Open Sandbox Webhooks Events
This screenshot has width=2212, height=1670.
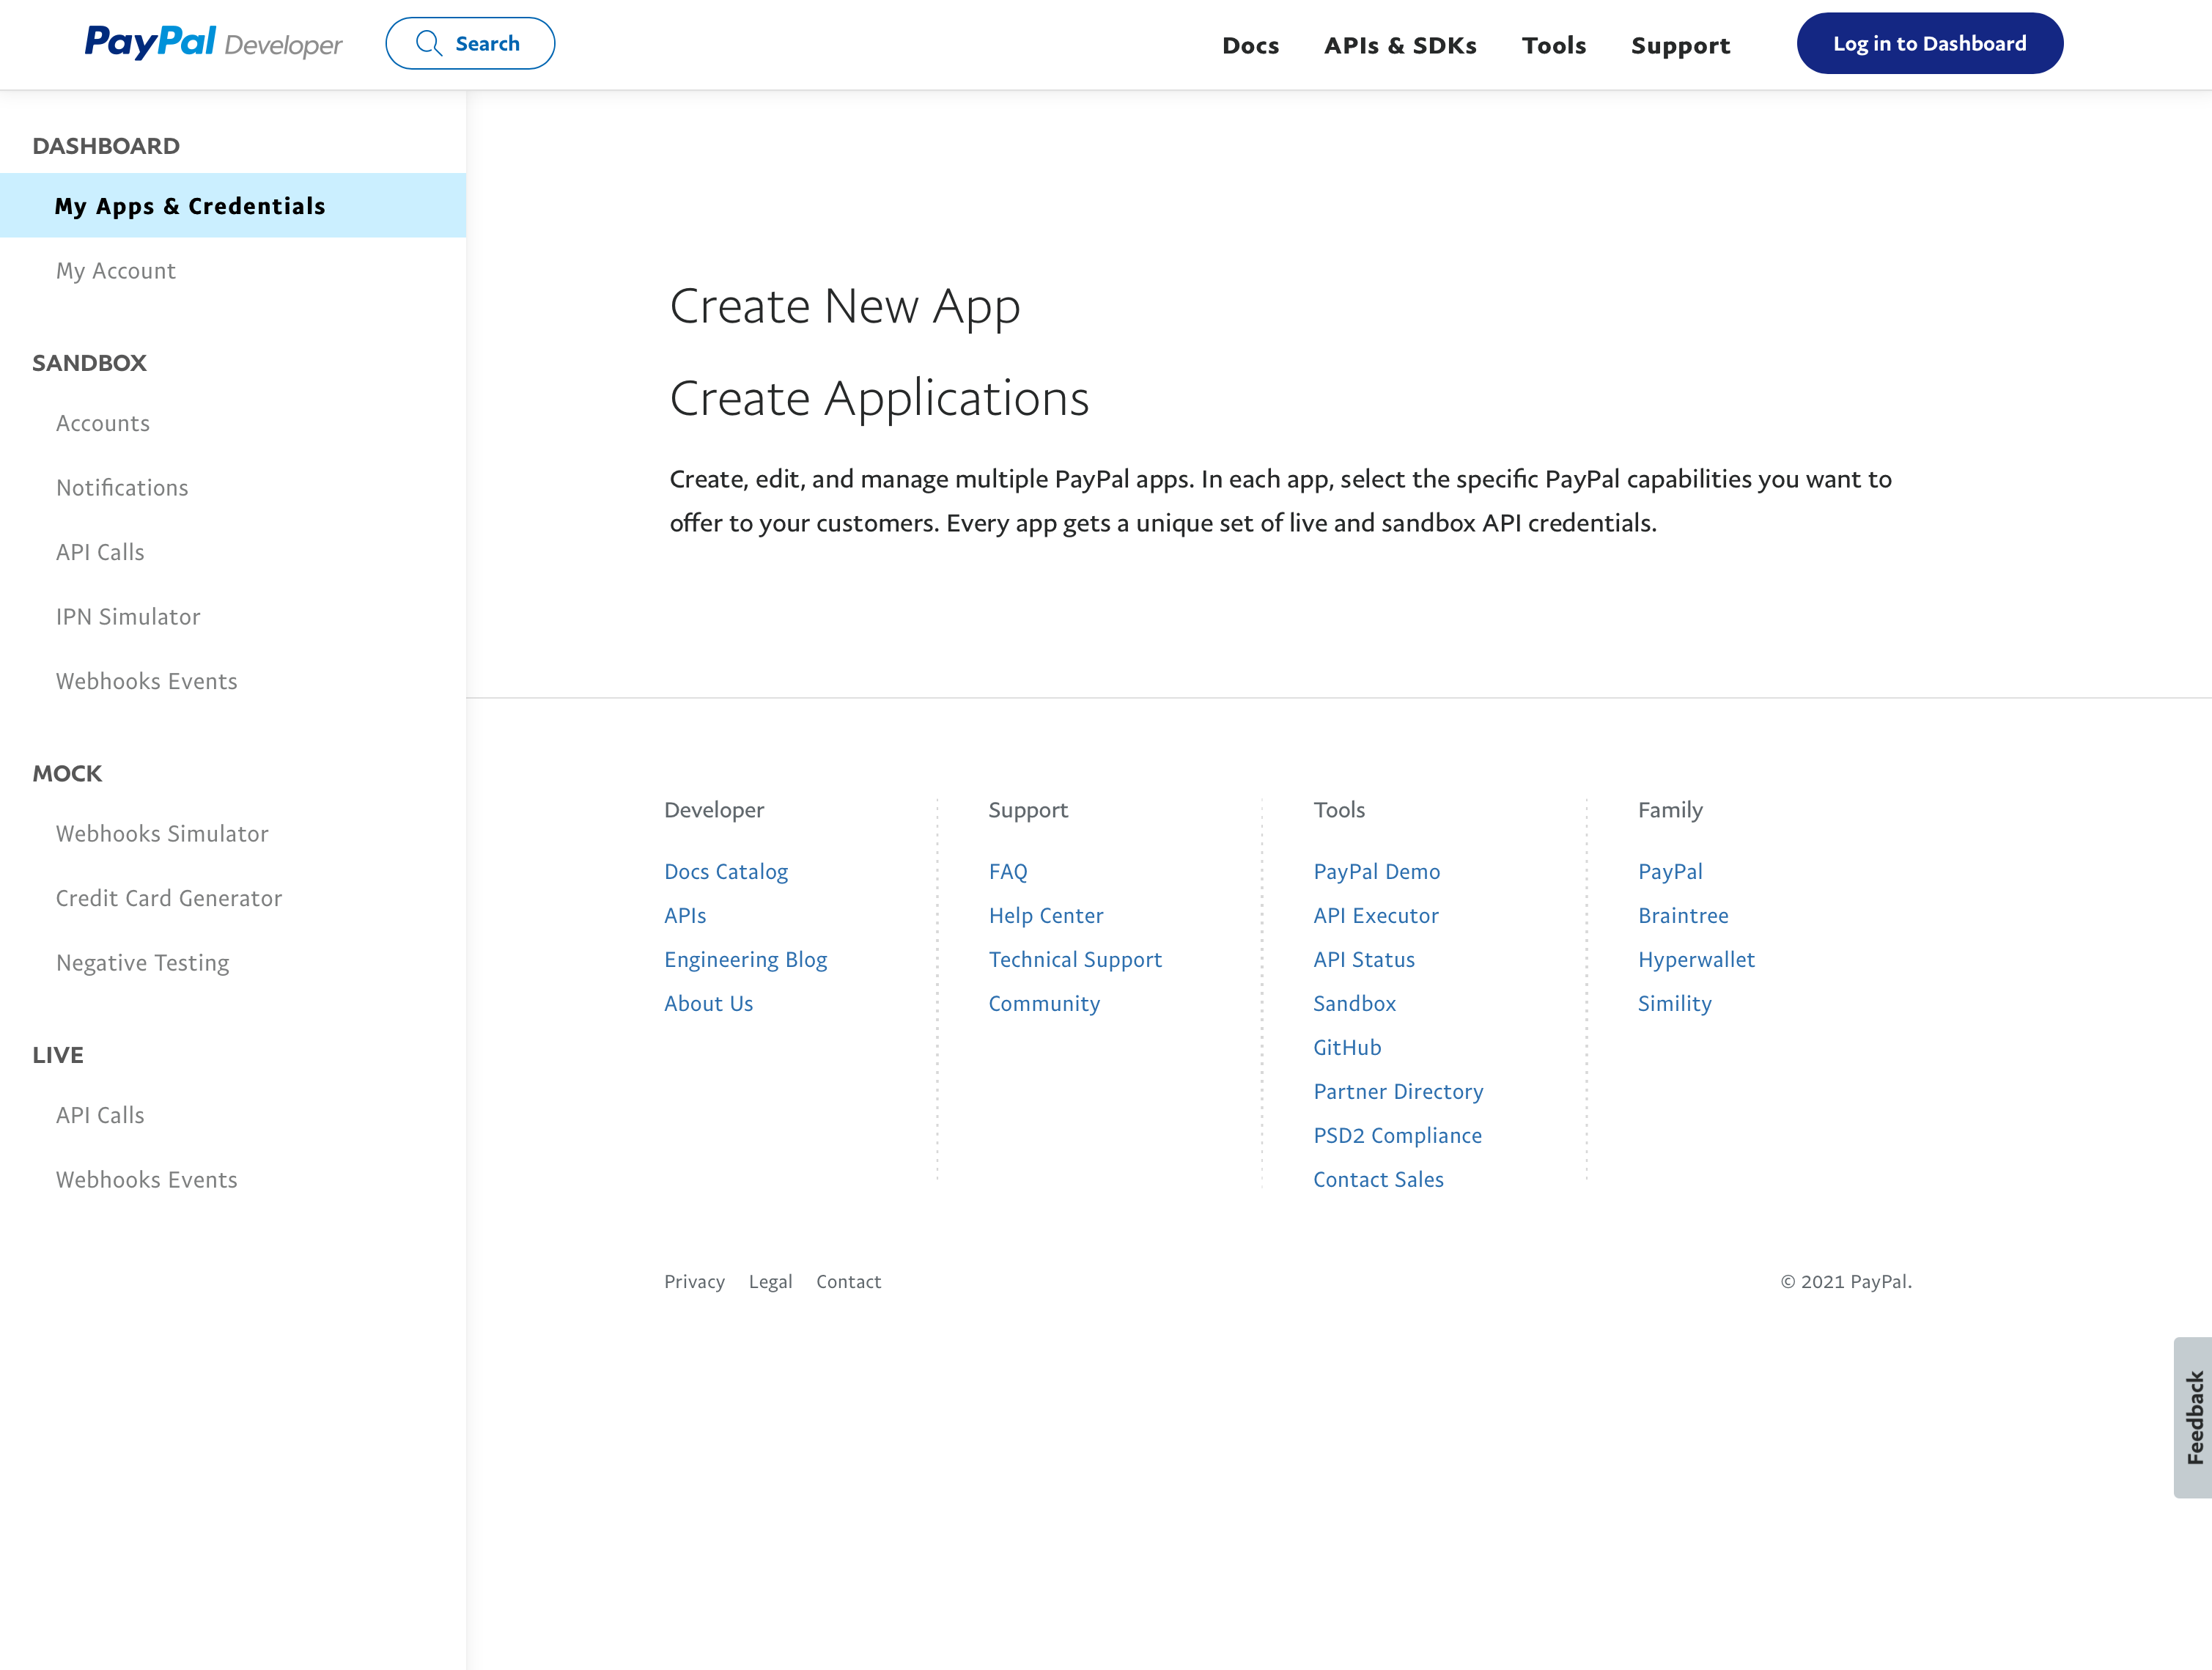147,681
